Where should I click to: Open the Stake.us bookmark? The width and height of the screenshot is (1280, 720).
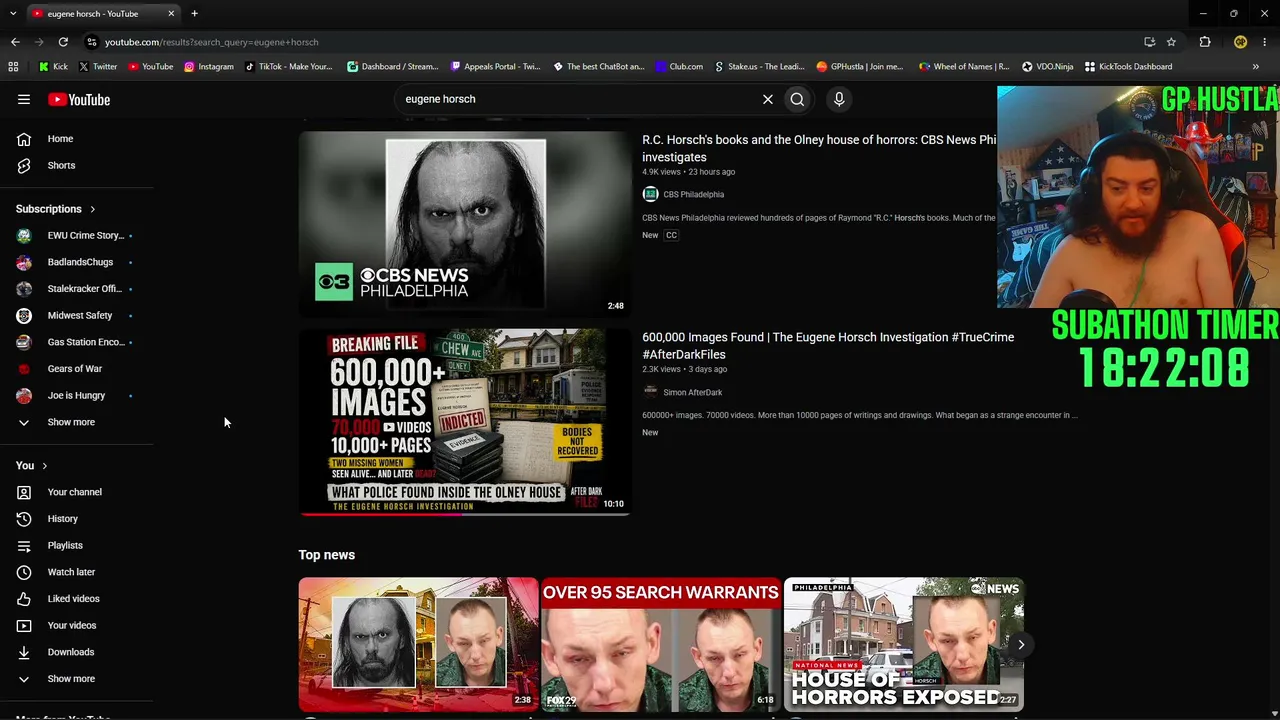(x=759, y=67)
